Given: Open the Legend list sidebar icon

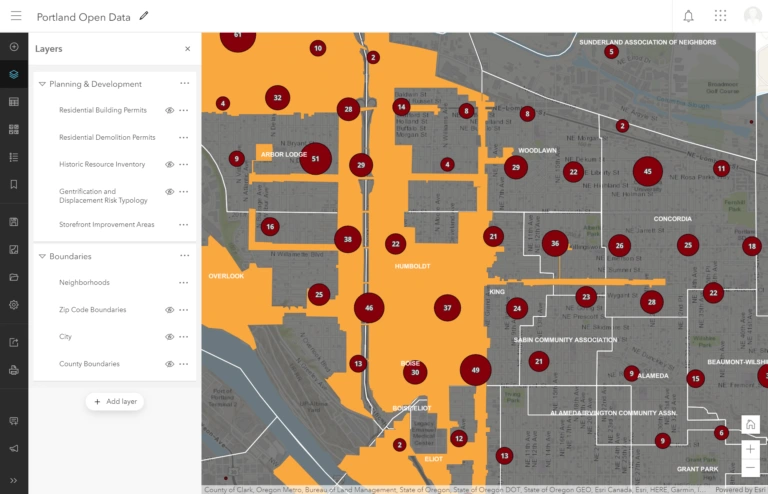Looking at the screenshot, I should (x=14, y=157).
